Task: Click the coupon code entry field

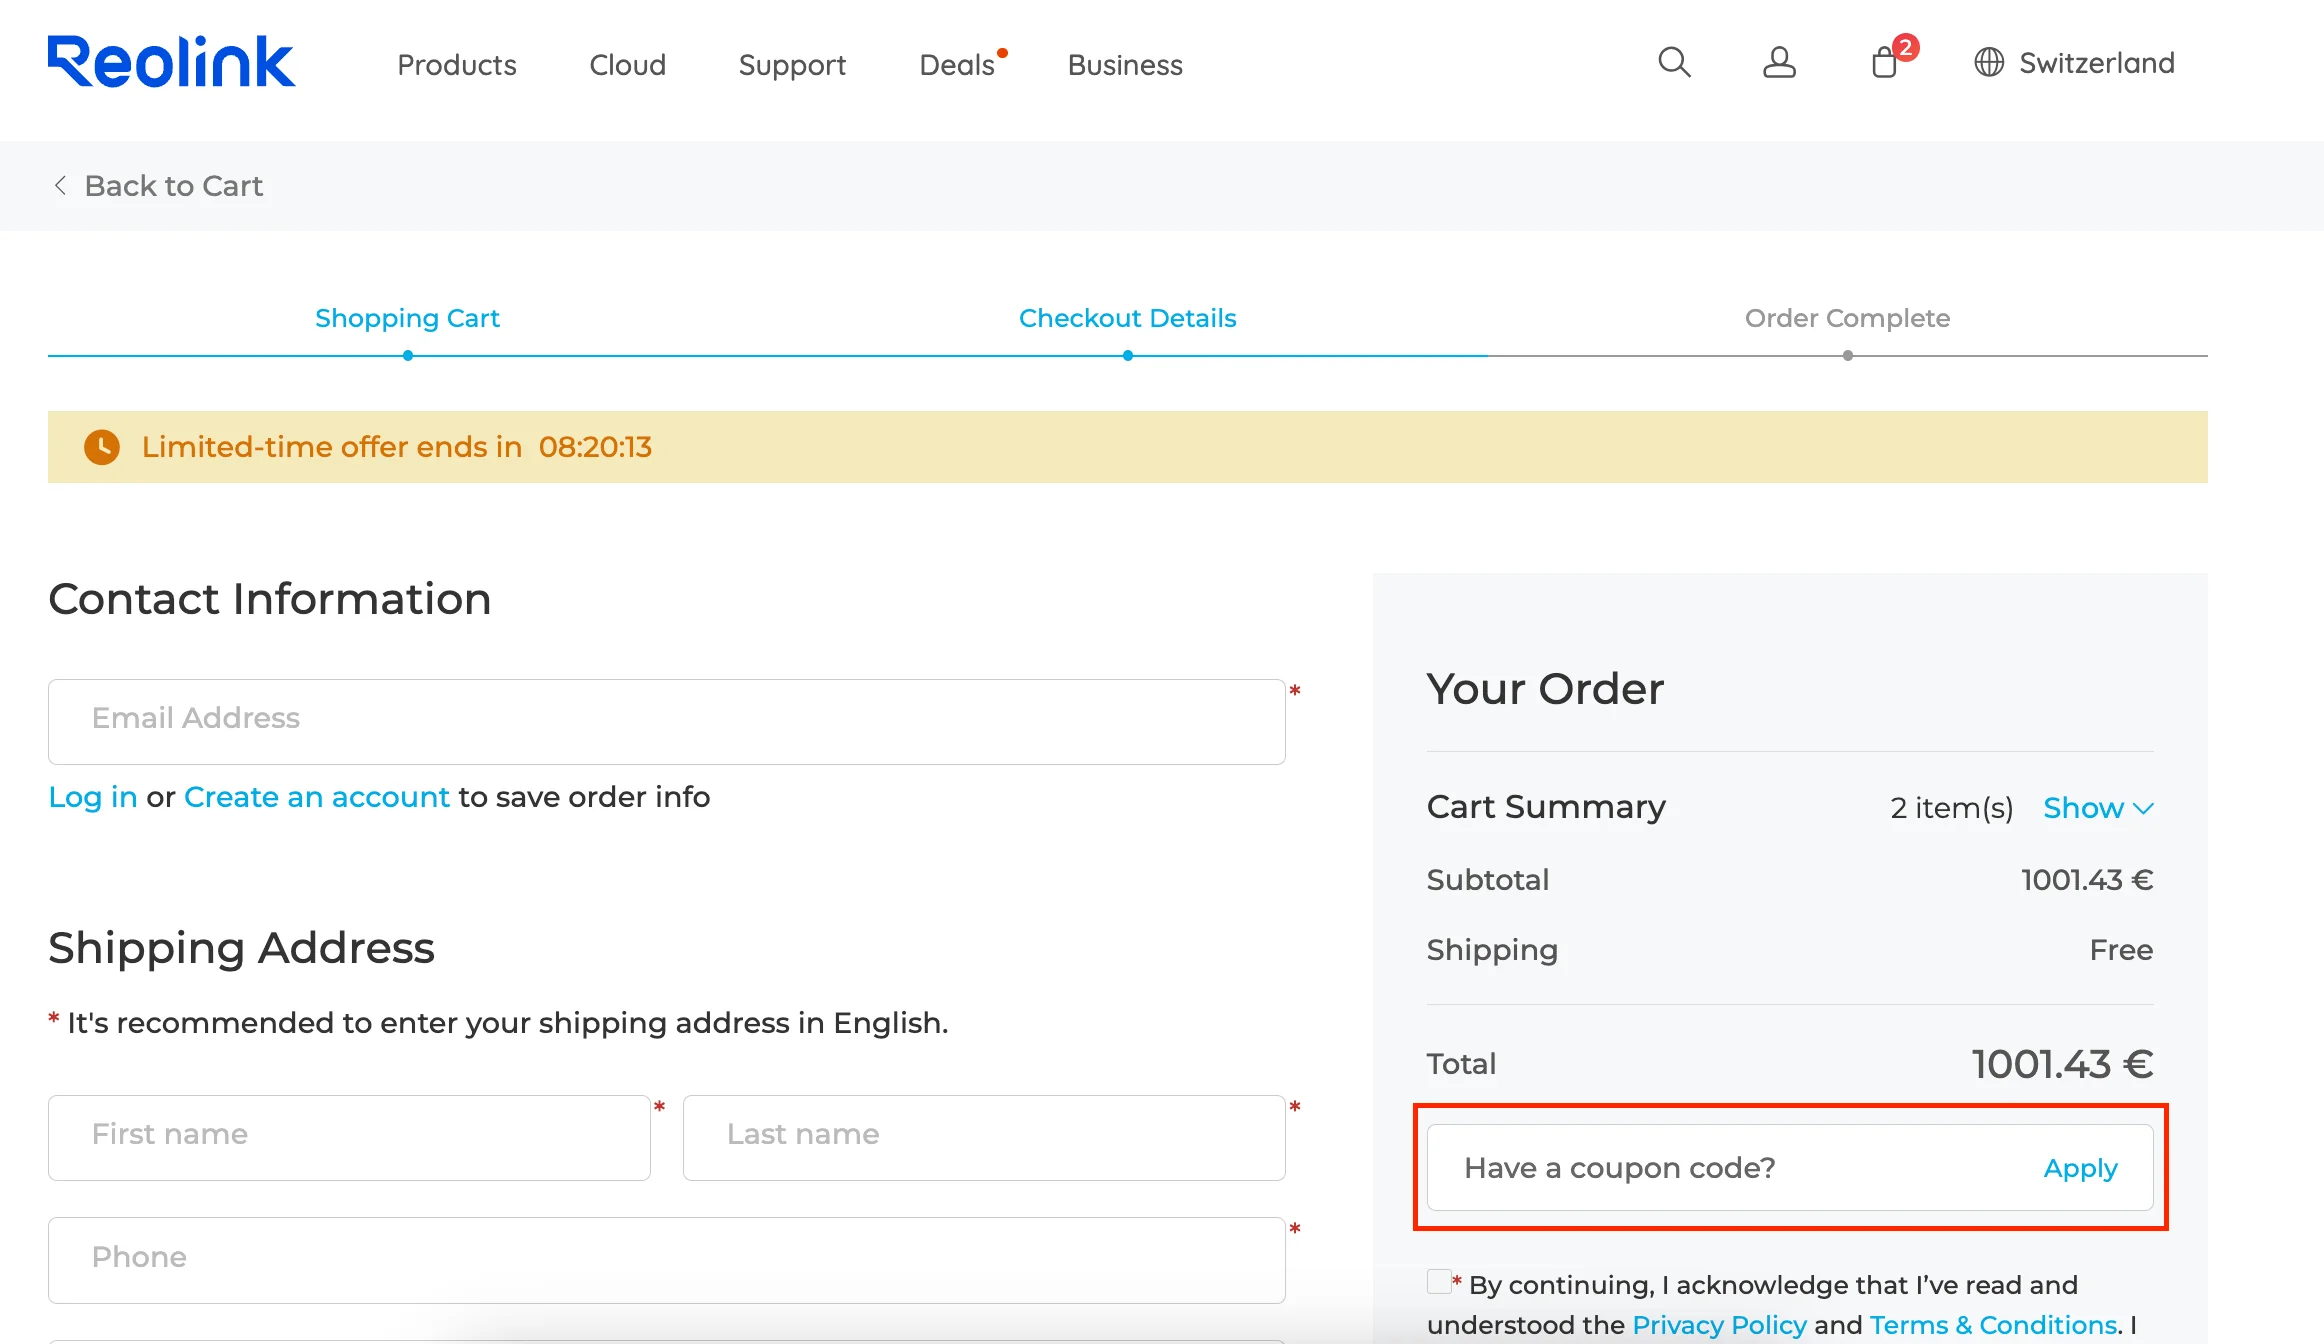Action: click(x=1700, y=1167)
